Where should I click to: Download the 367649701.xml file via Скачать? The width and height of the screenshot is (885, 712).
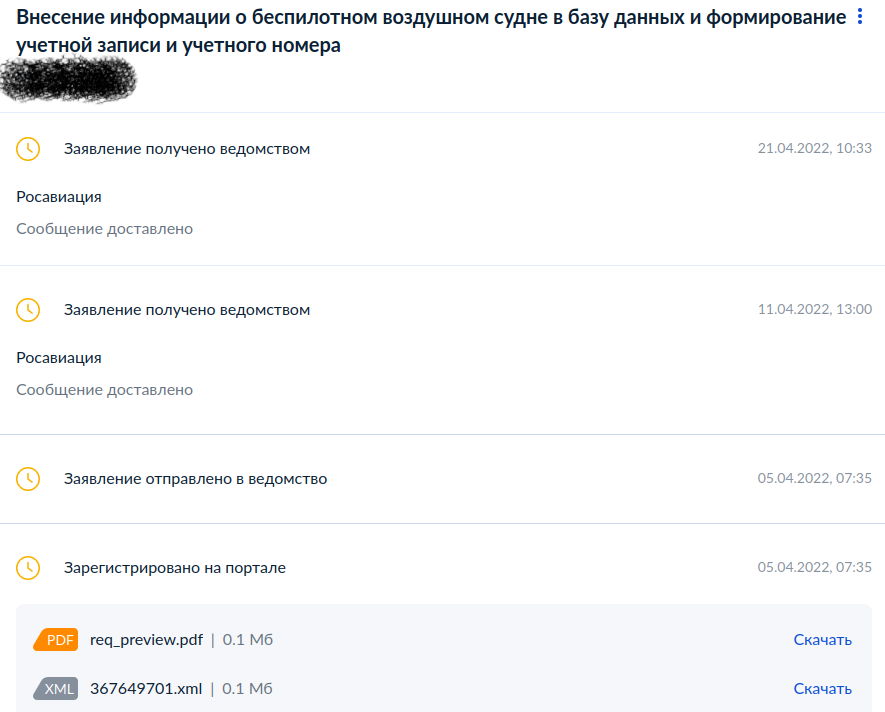822,689
